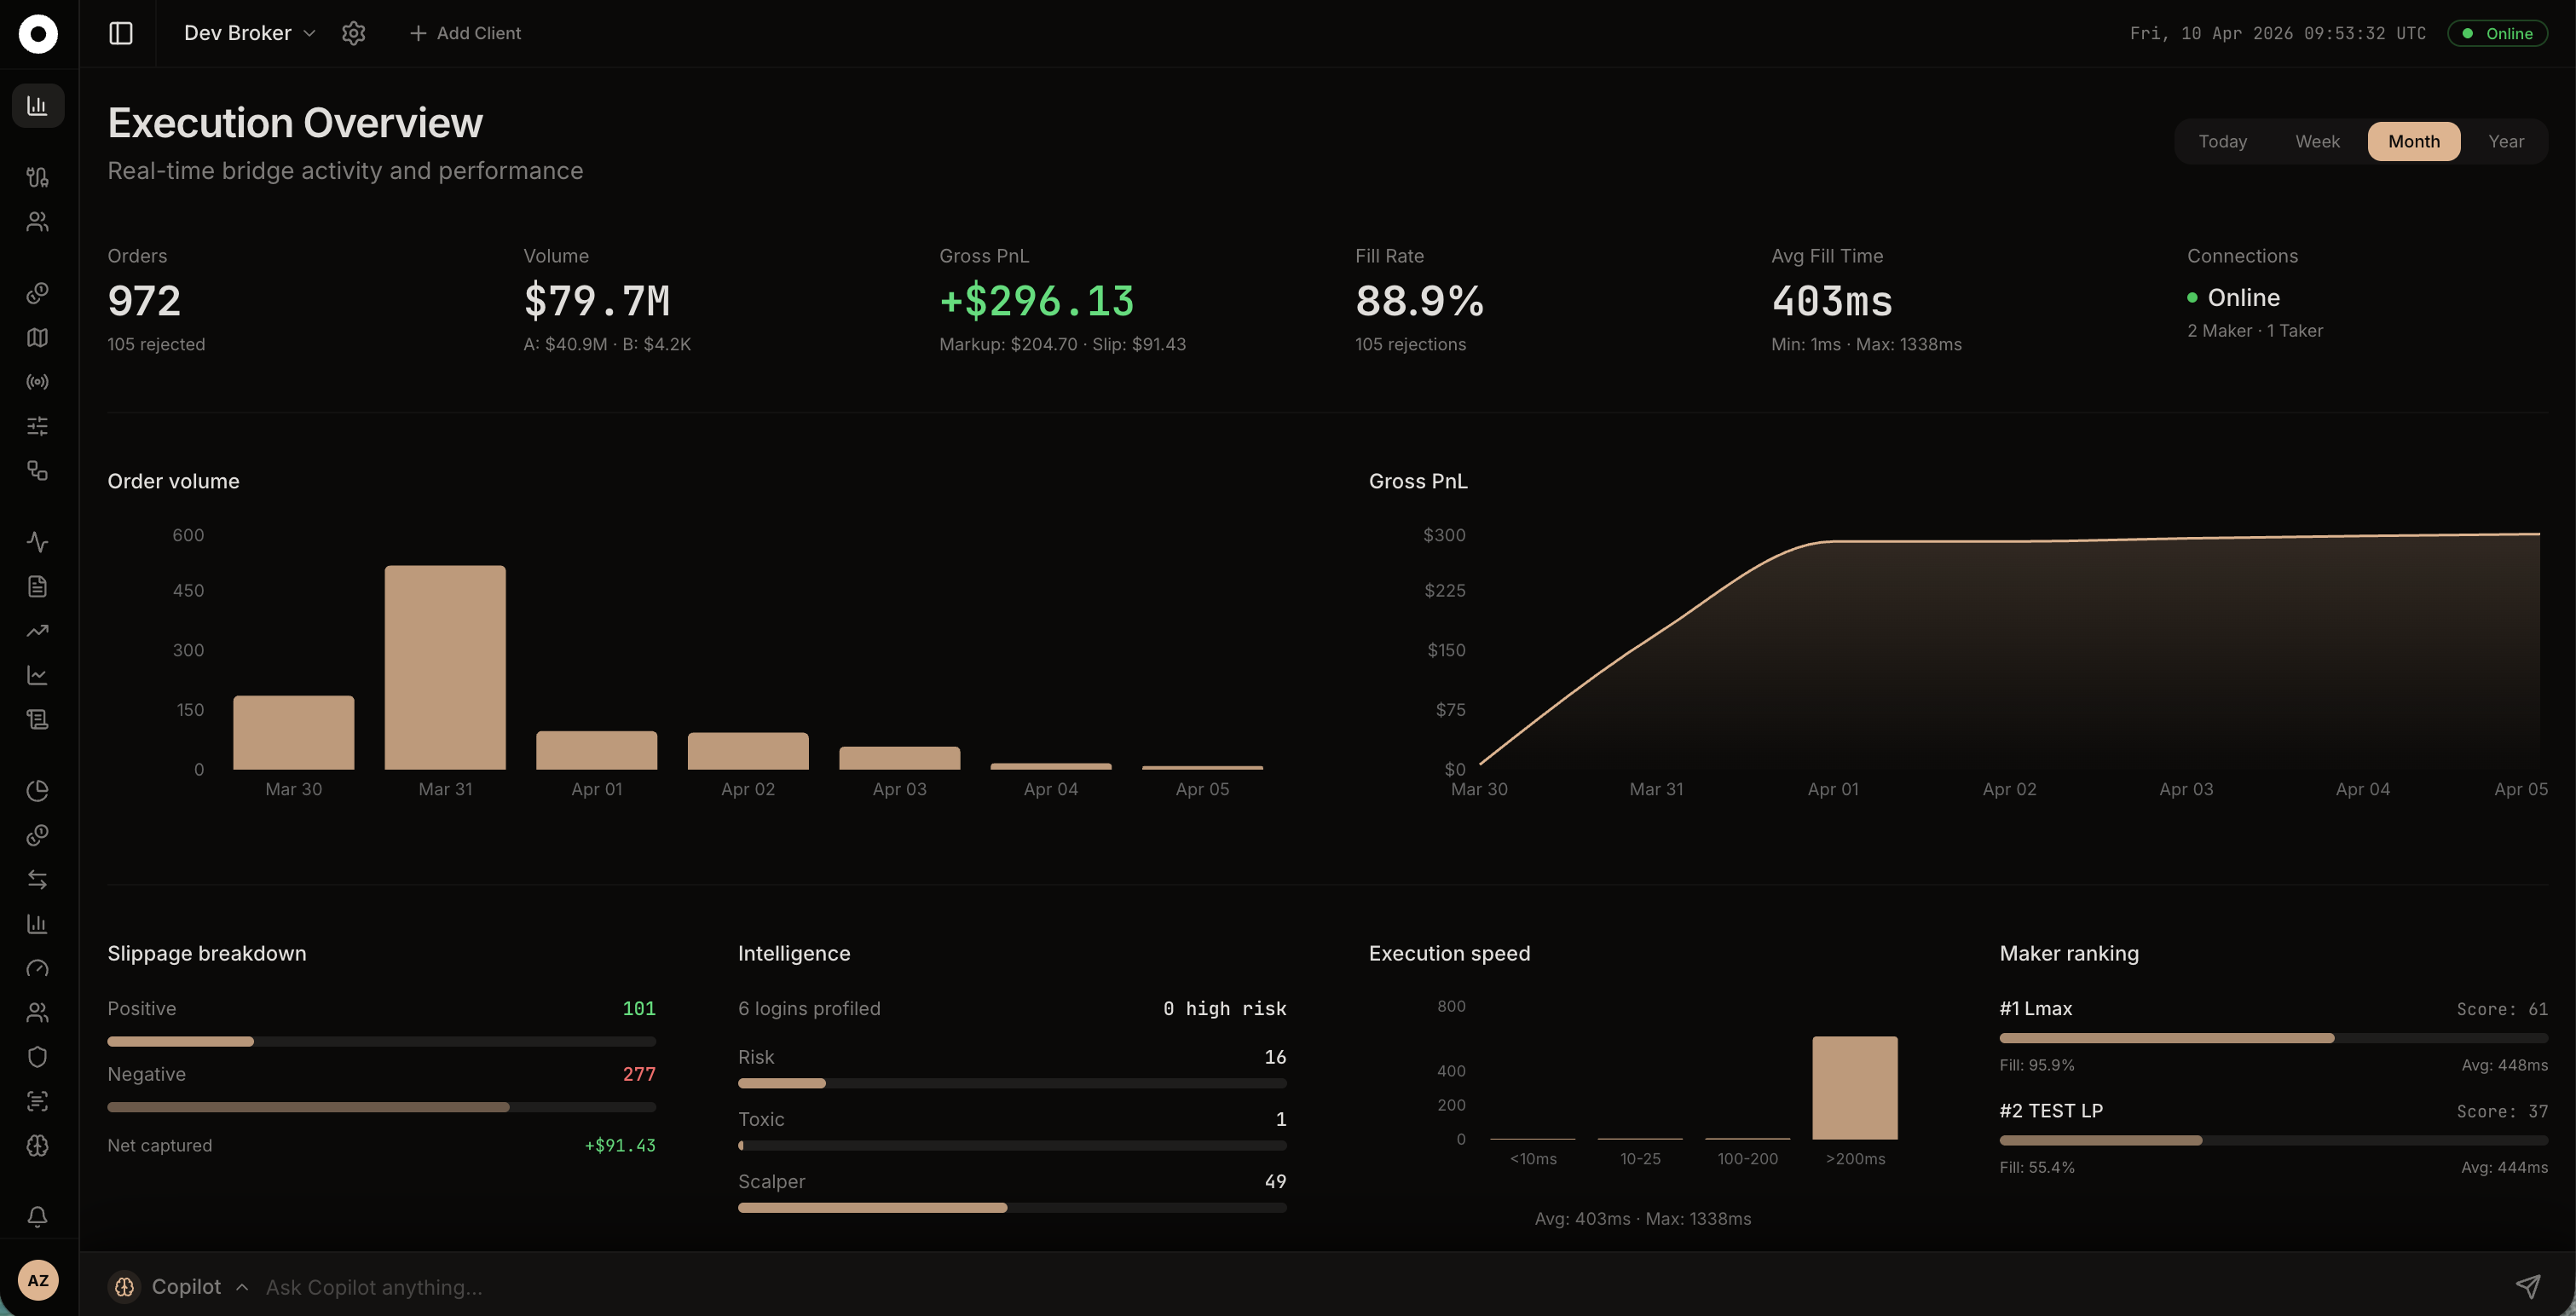Open the broadcast/signal icon in sidebar
This screenshot has height=1316, width=2576.
point(37,381)
